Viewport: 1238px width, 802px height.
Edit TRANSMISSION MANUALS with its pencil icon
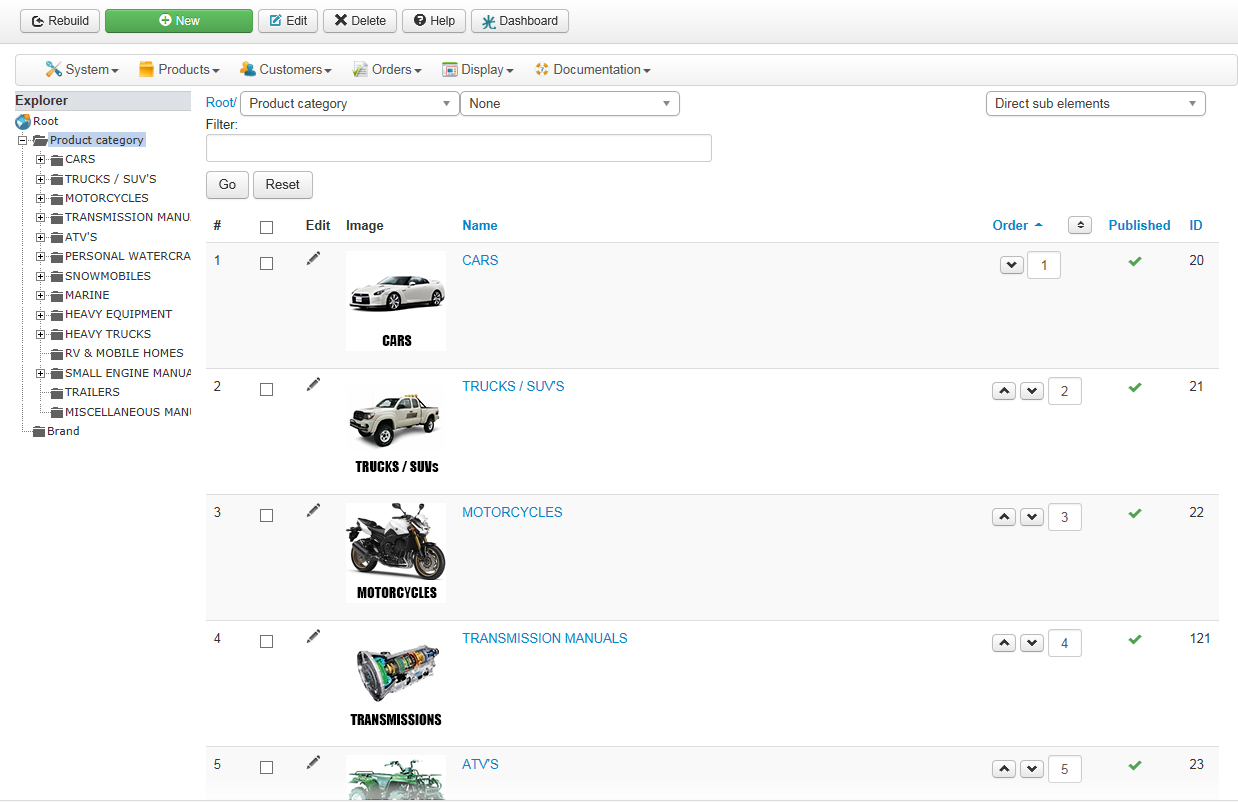tap(314, 636)
